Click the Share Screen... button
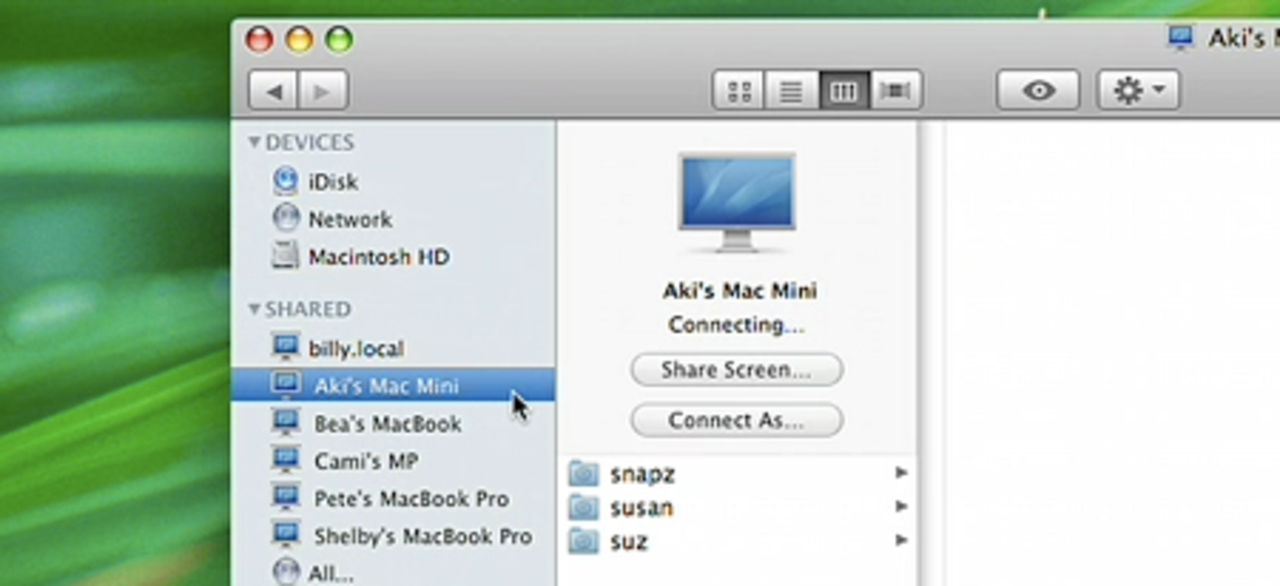The image size is (1280, 586). pos(736,370)
